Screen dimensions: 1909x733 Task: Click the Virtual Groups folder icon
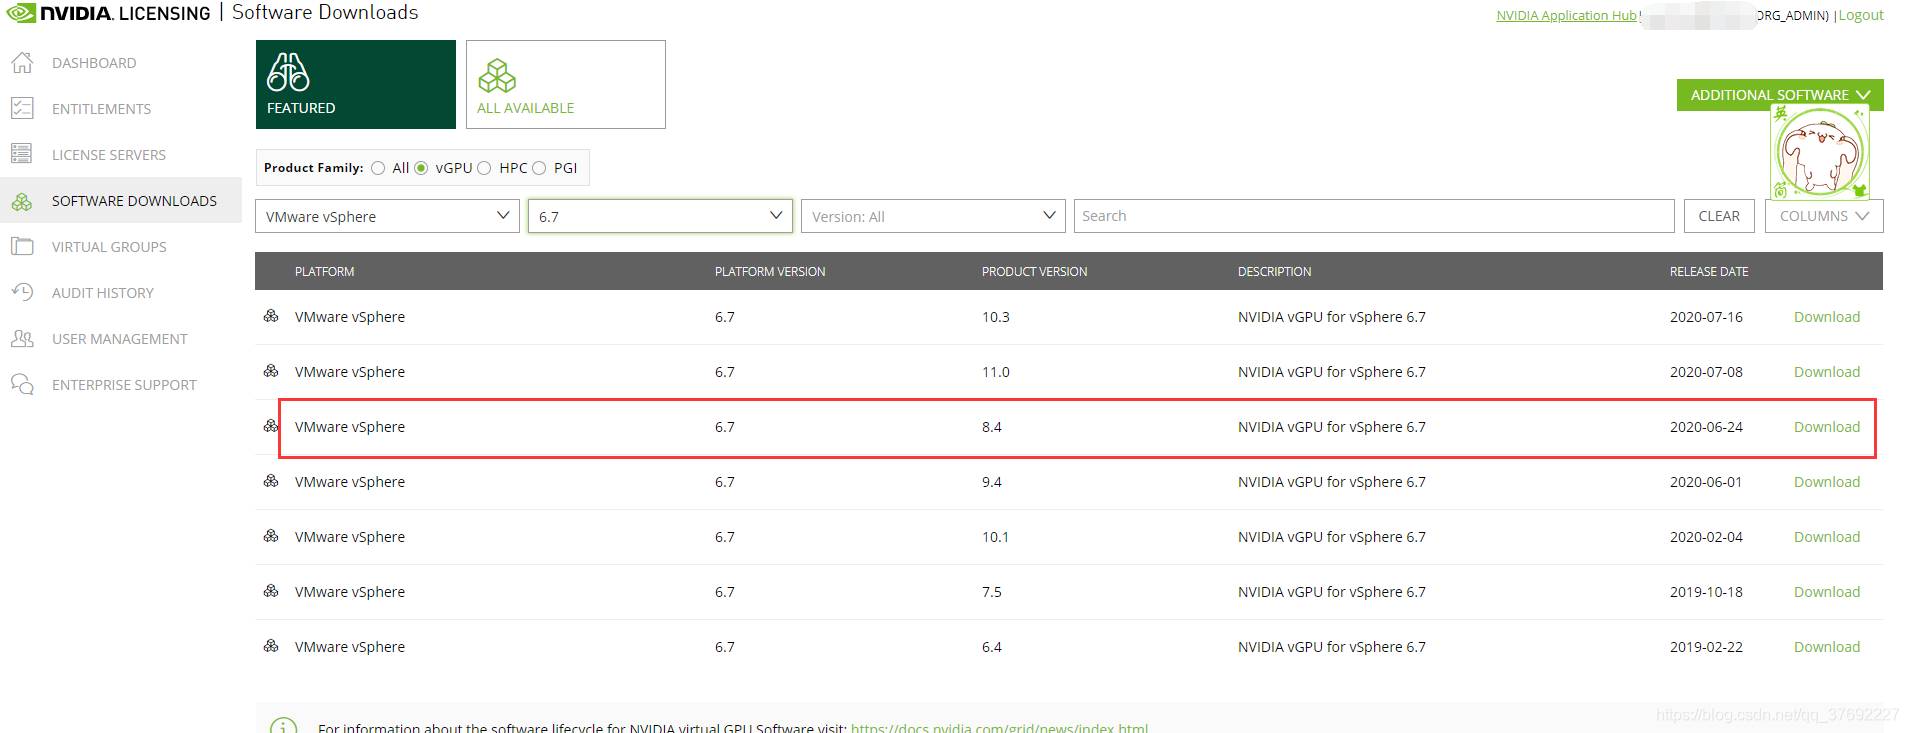coord(22,246)
